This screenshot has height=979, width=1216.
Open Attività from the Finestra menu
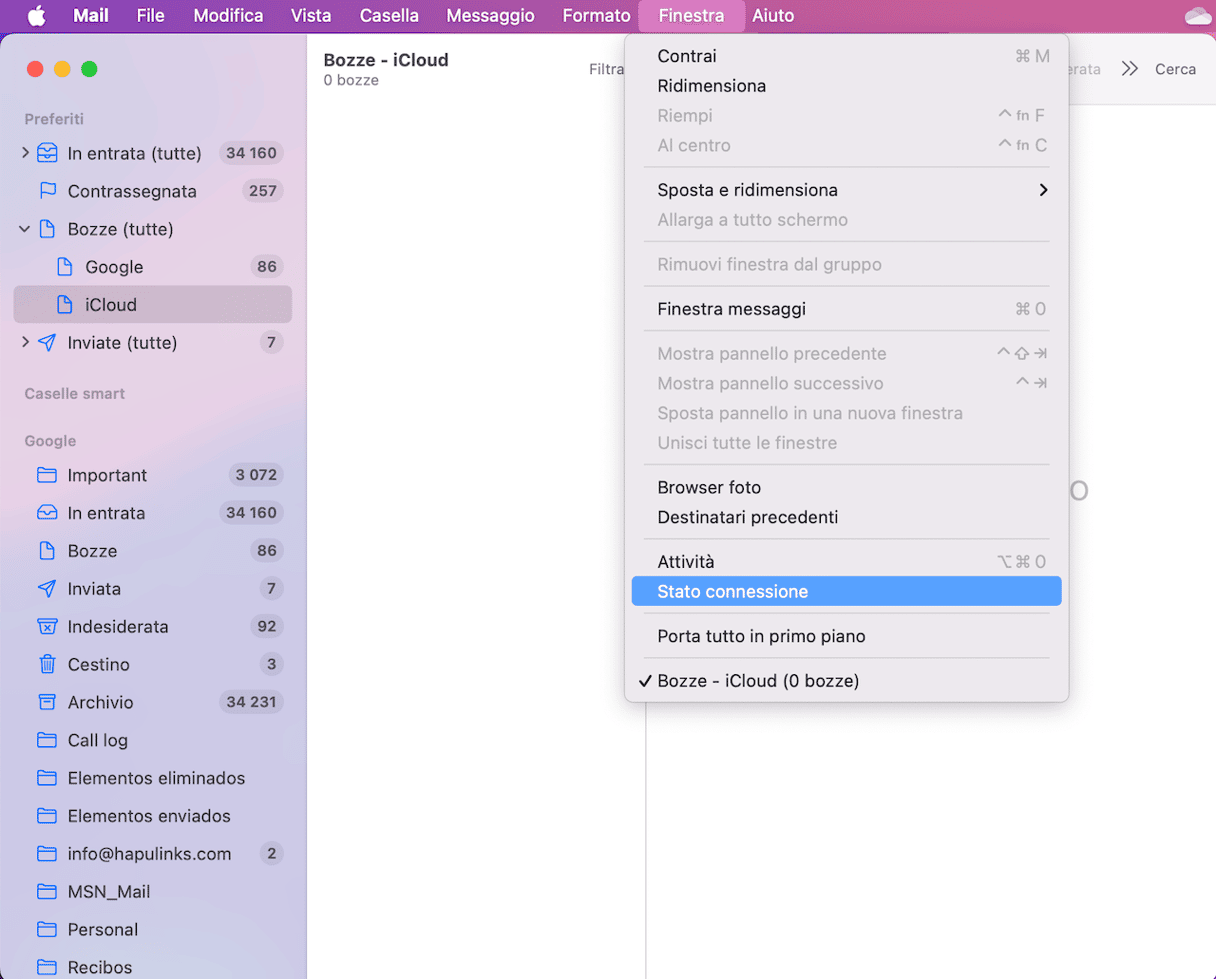(x=847, y=562)
